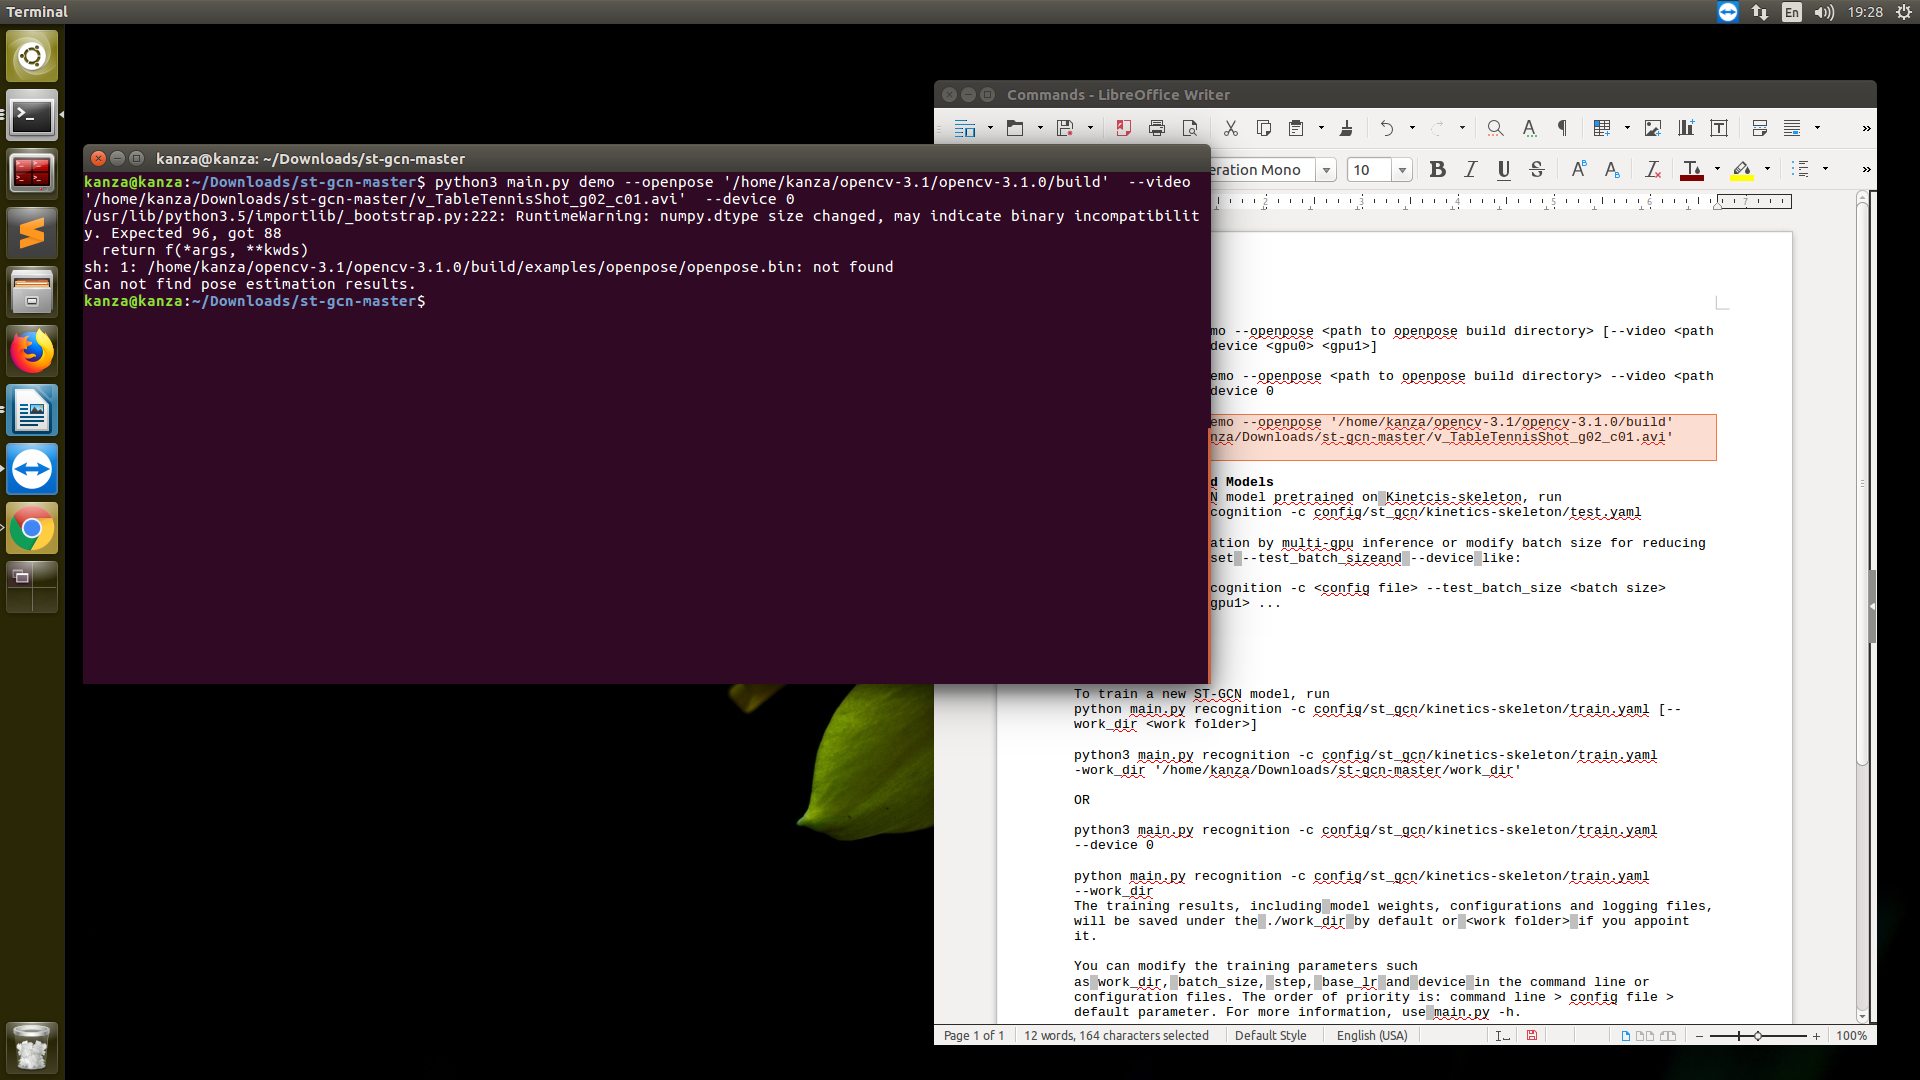Image resolution: width=1920 pixels, height=1080 pixels.
Task: Open the English (USA) language selector
Action: tap(1372, 1035)
